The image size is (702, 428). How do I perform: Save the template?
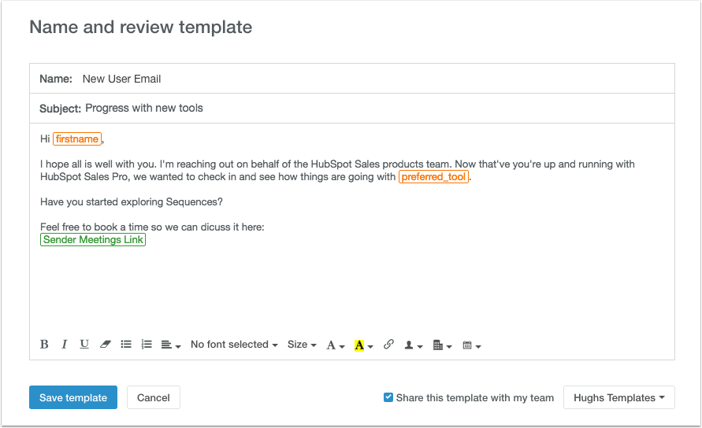73,398
